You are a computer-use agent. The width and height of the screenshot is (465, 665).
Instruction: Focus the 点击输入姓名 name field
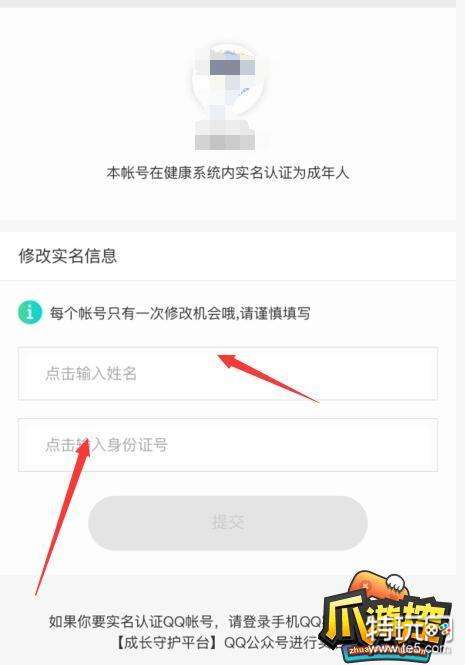228,374
